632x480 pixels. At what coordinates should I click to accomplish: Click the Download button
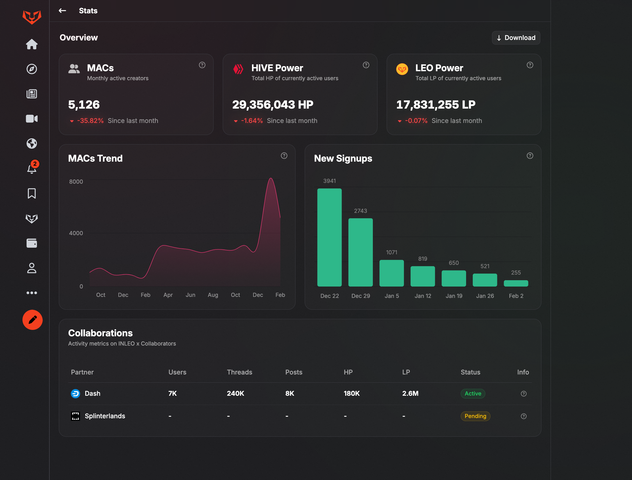516,38
